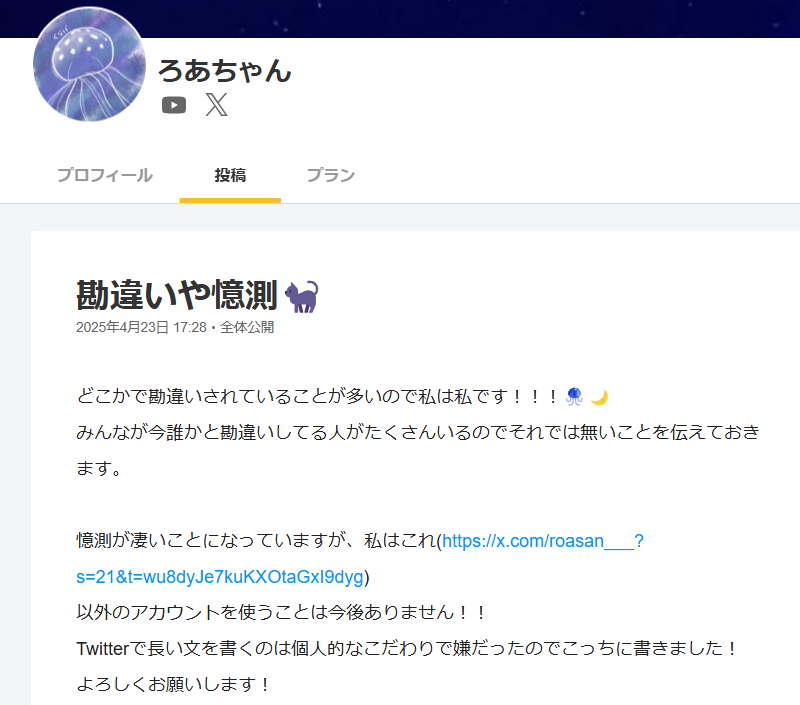Click the cat emoji in post title
This screenshot has width=800, height=705.
click(302, 296)
